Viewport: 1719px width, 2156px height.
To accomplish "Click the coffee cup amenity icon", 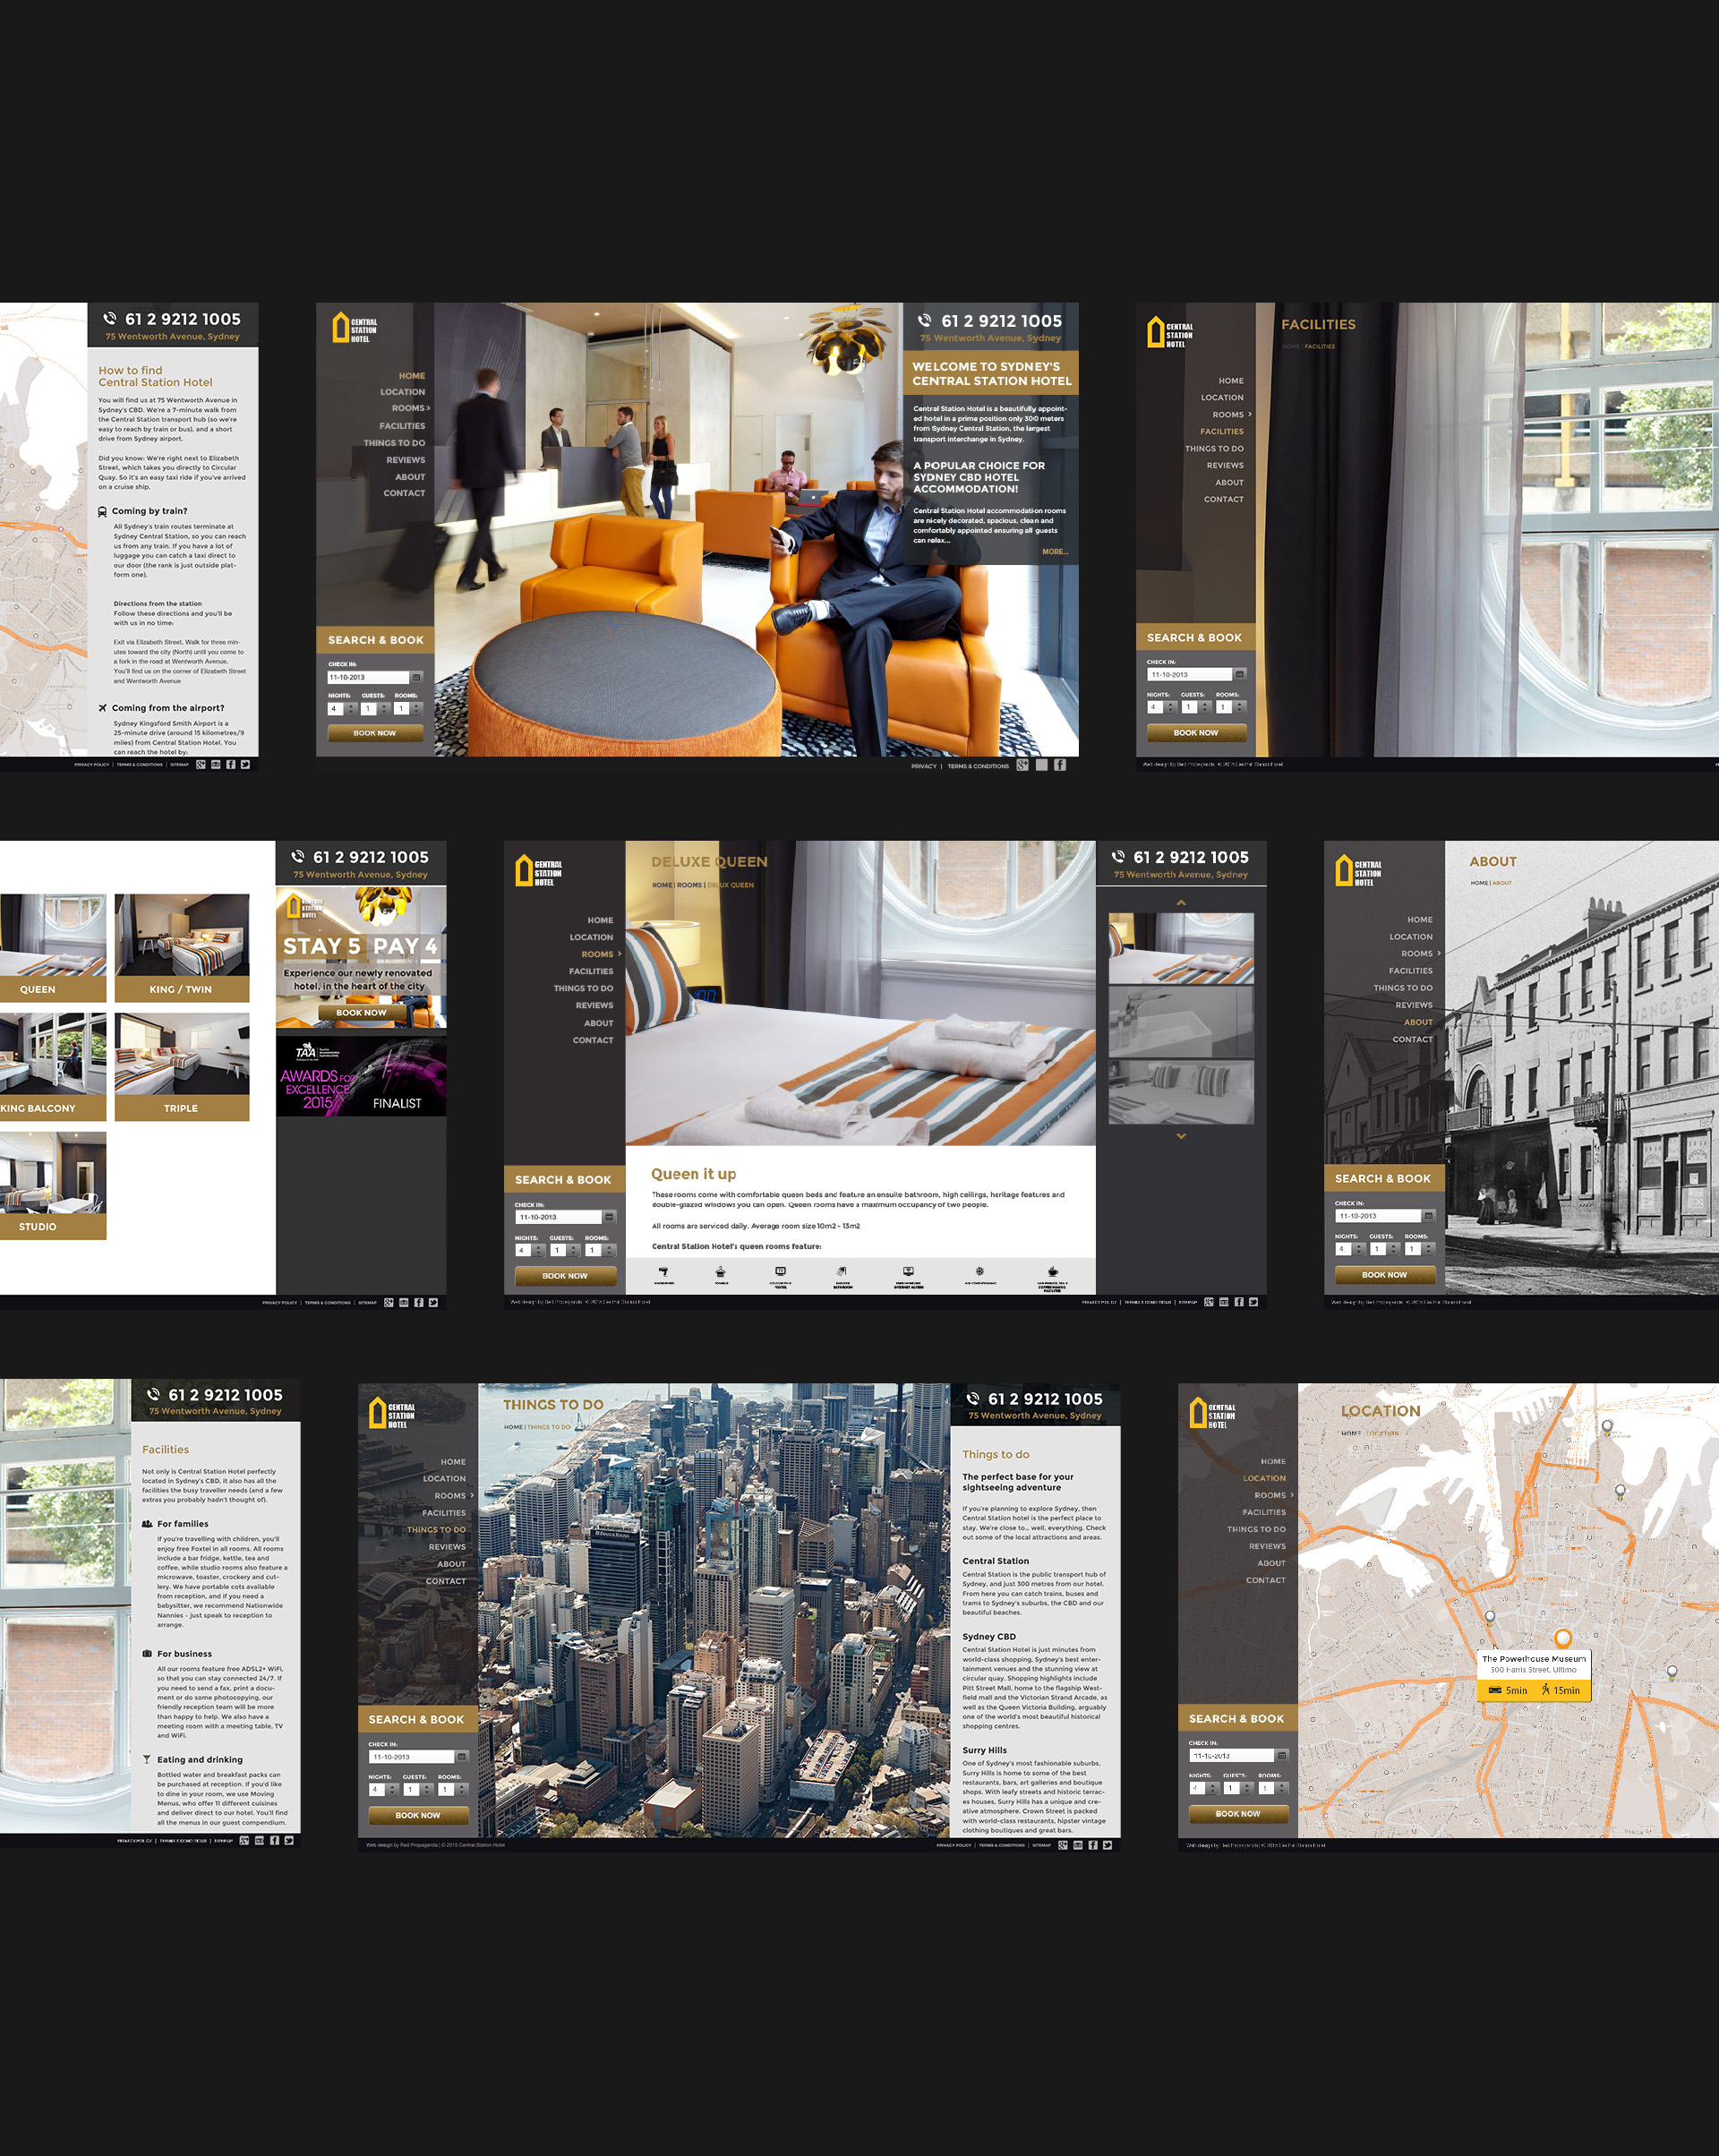I will [x=1053, y=1272].
